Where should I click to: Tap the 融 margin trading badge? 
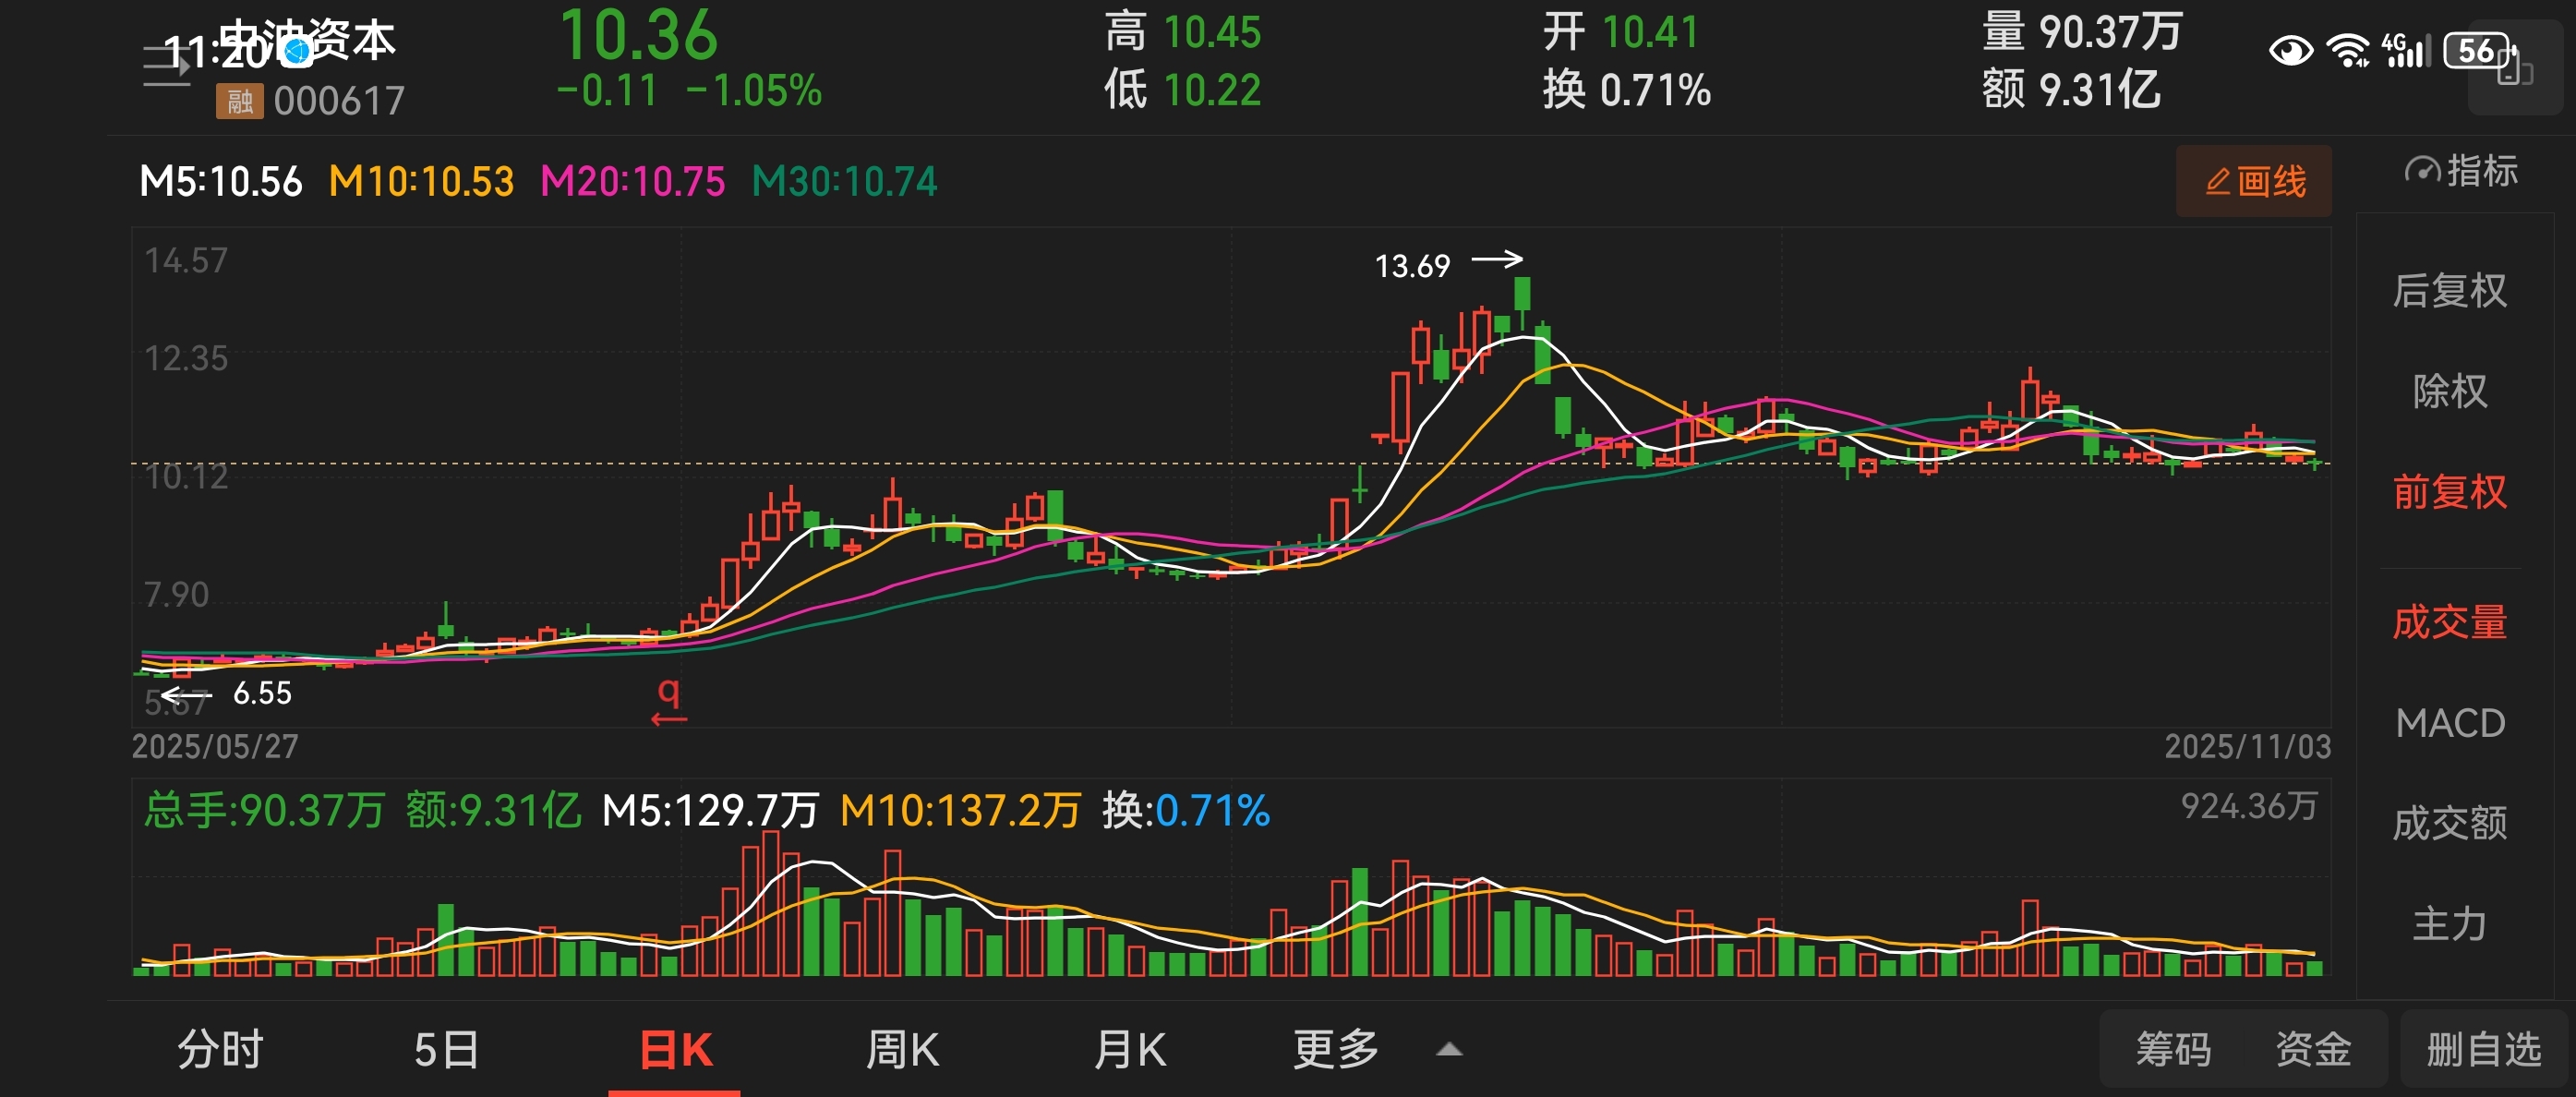(x=239, y=101)
